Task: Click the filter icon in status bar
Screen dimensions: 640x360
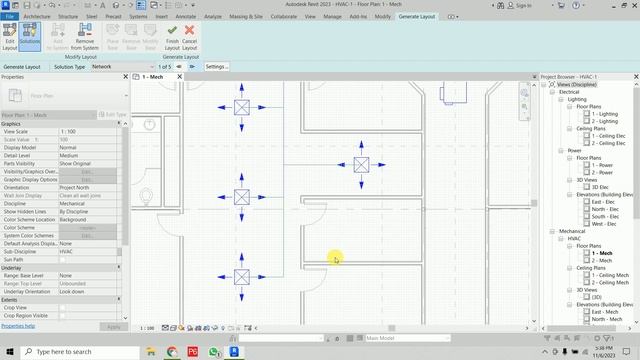Action: tap(607, 338)
